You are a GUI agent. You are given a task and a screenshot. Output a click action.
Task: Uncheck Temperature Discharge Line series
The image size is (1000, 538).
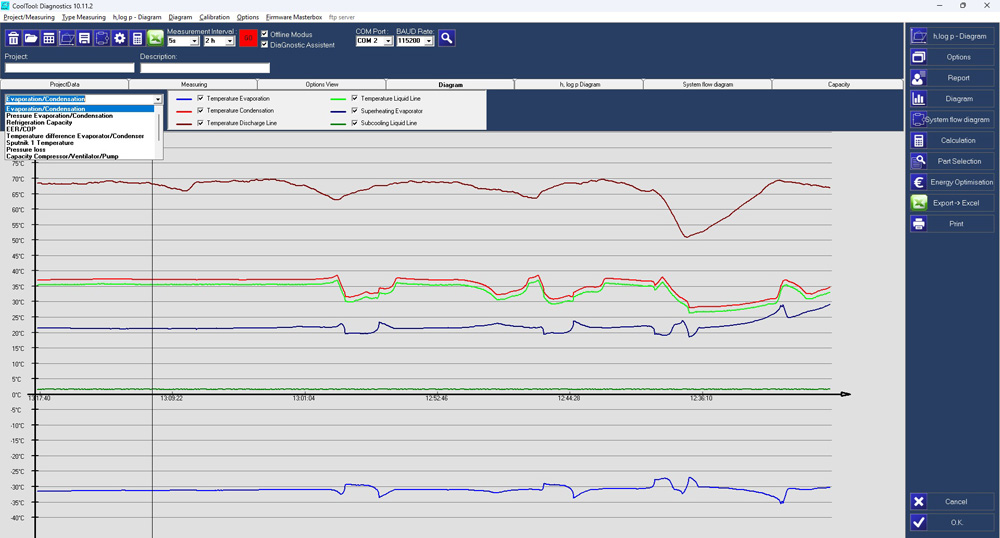click(200, 123)
